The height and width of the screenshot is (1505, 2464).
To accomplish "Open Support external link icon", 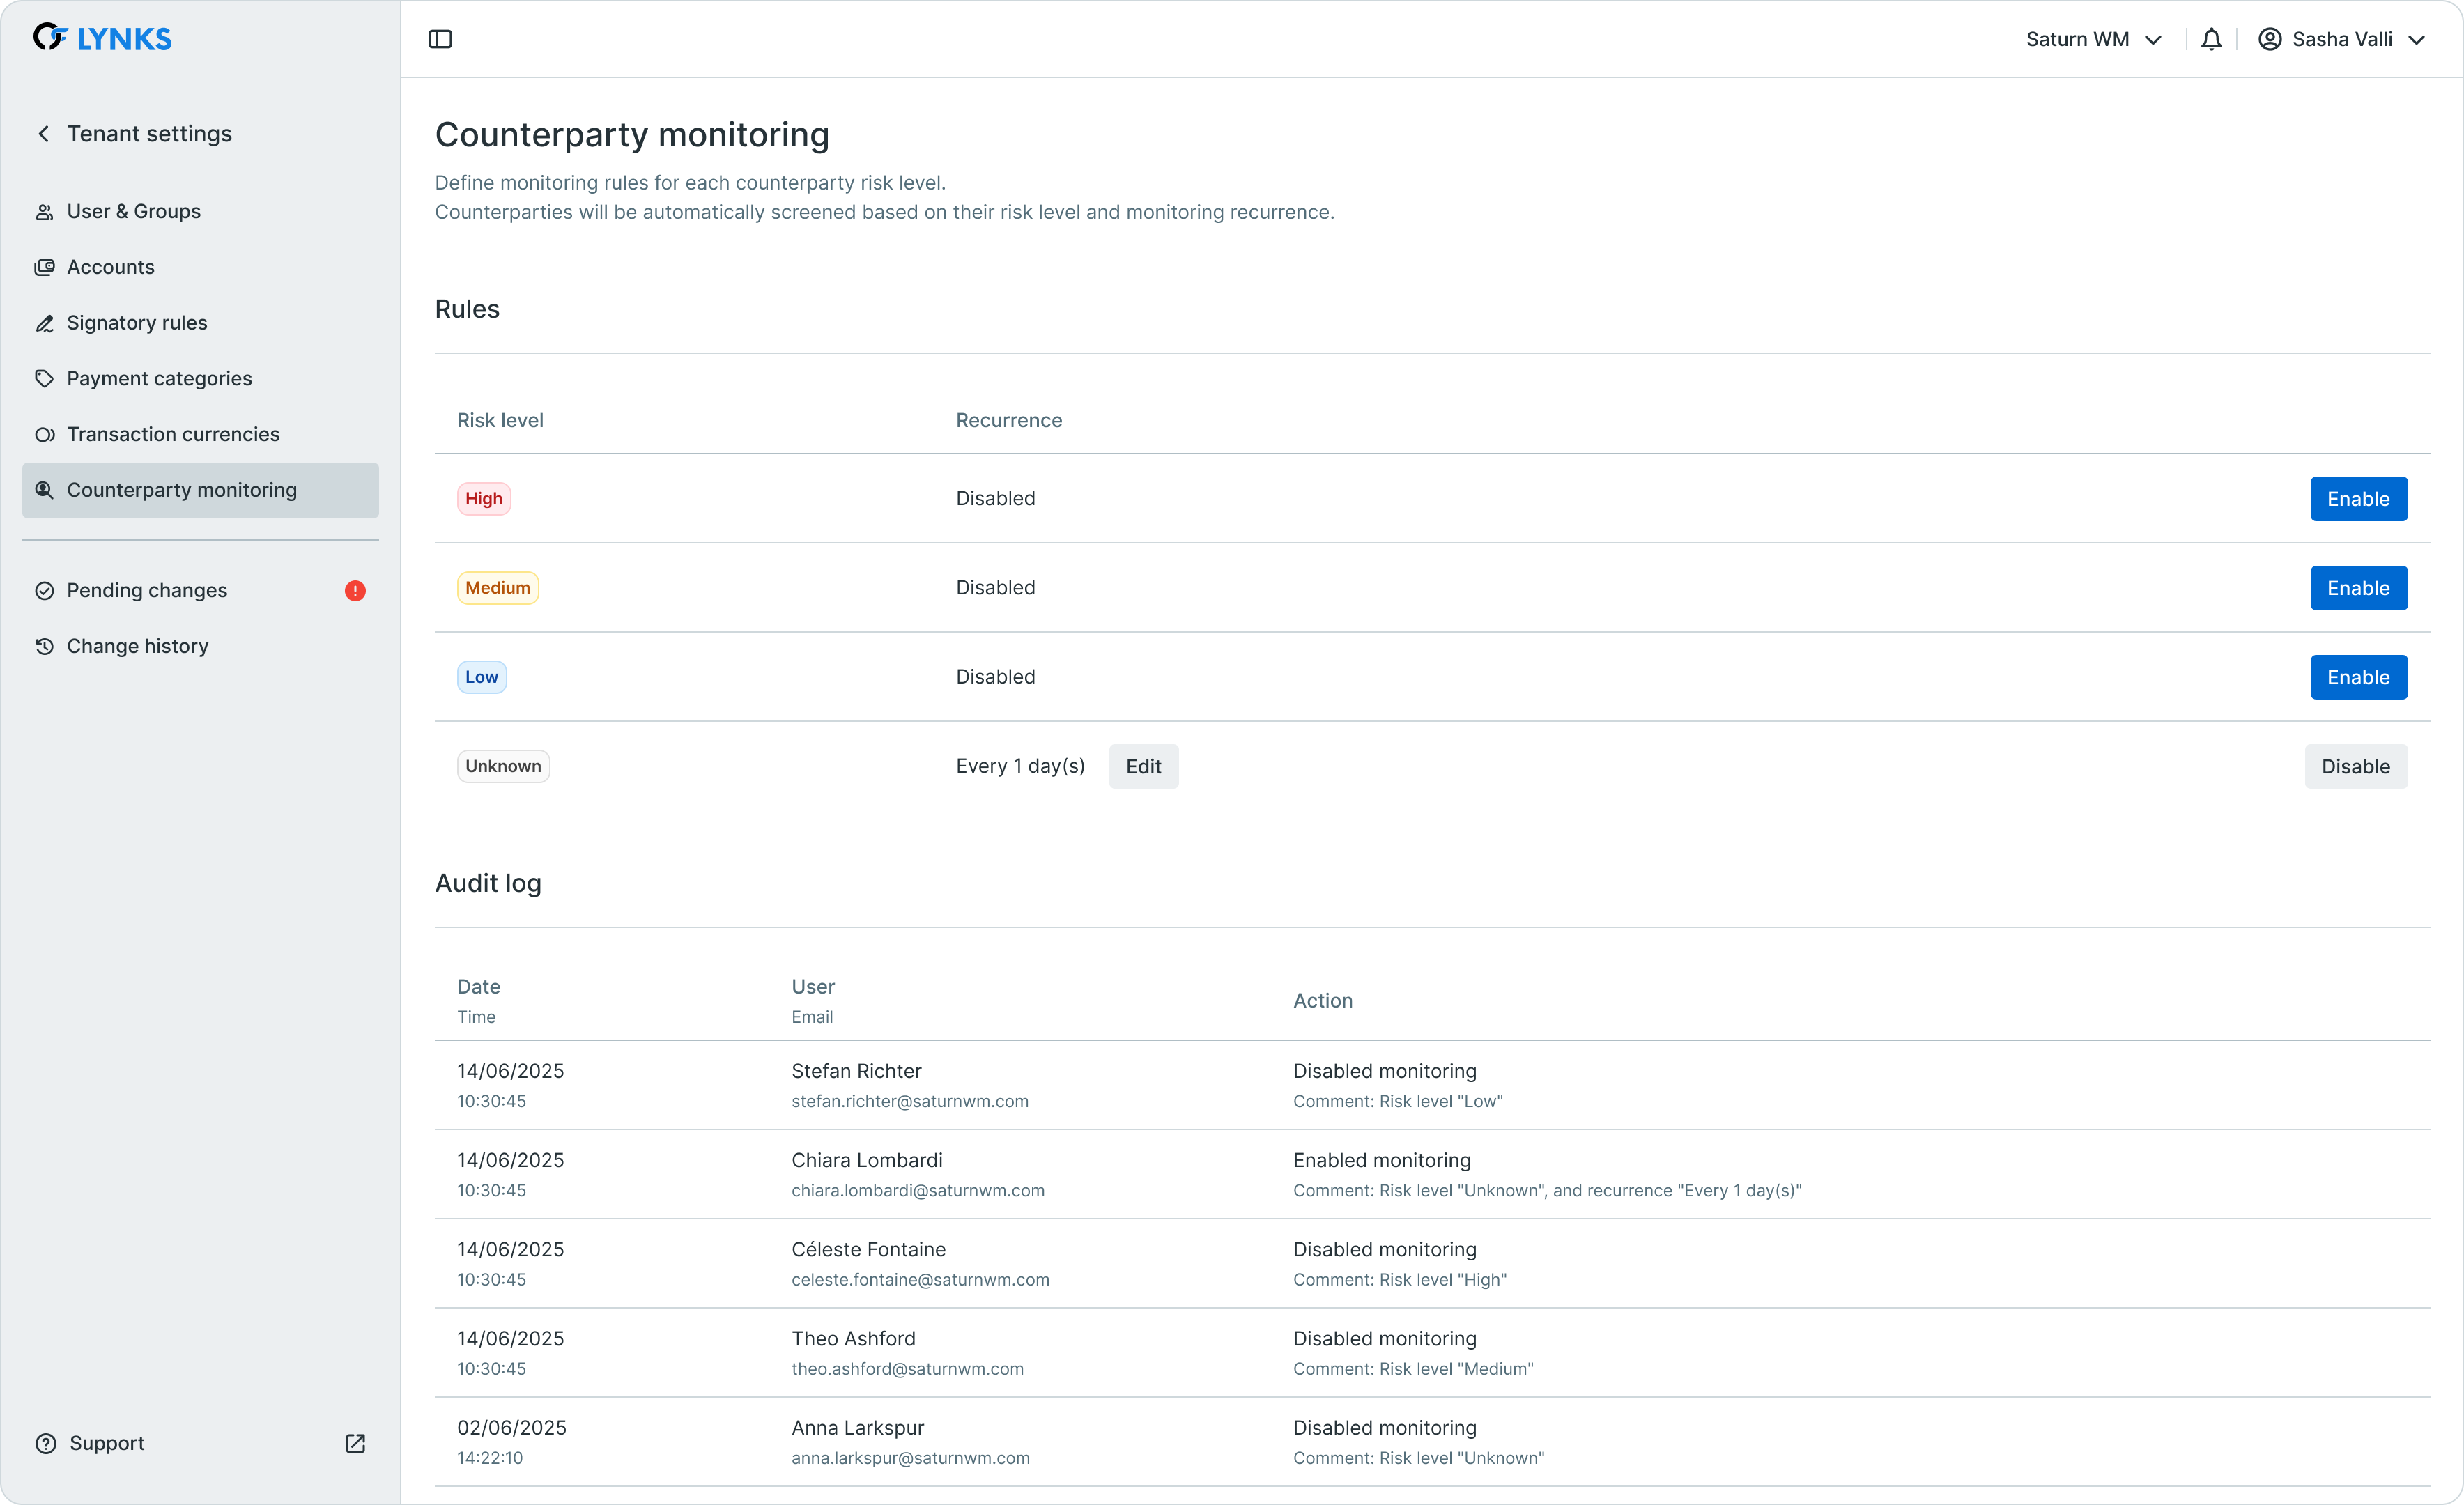I will click(355, 1443).
